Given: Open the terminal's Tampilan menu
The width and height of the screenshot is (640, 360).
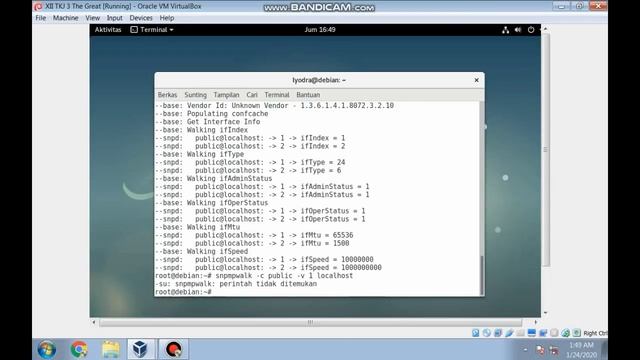Looking at the screenshot, I should click(x=226, y=95).
